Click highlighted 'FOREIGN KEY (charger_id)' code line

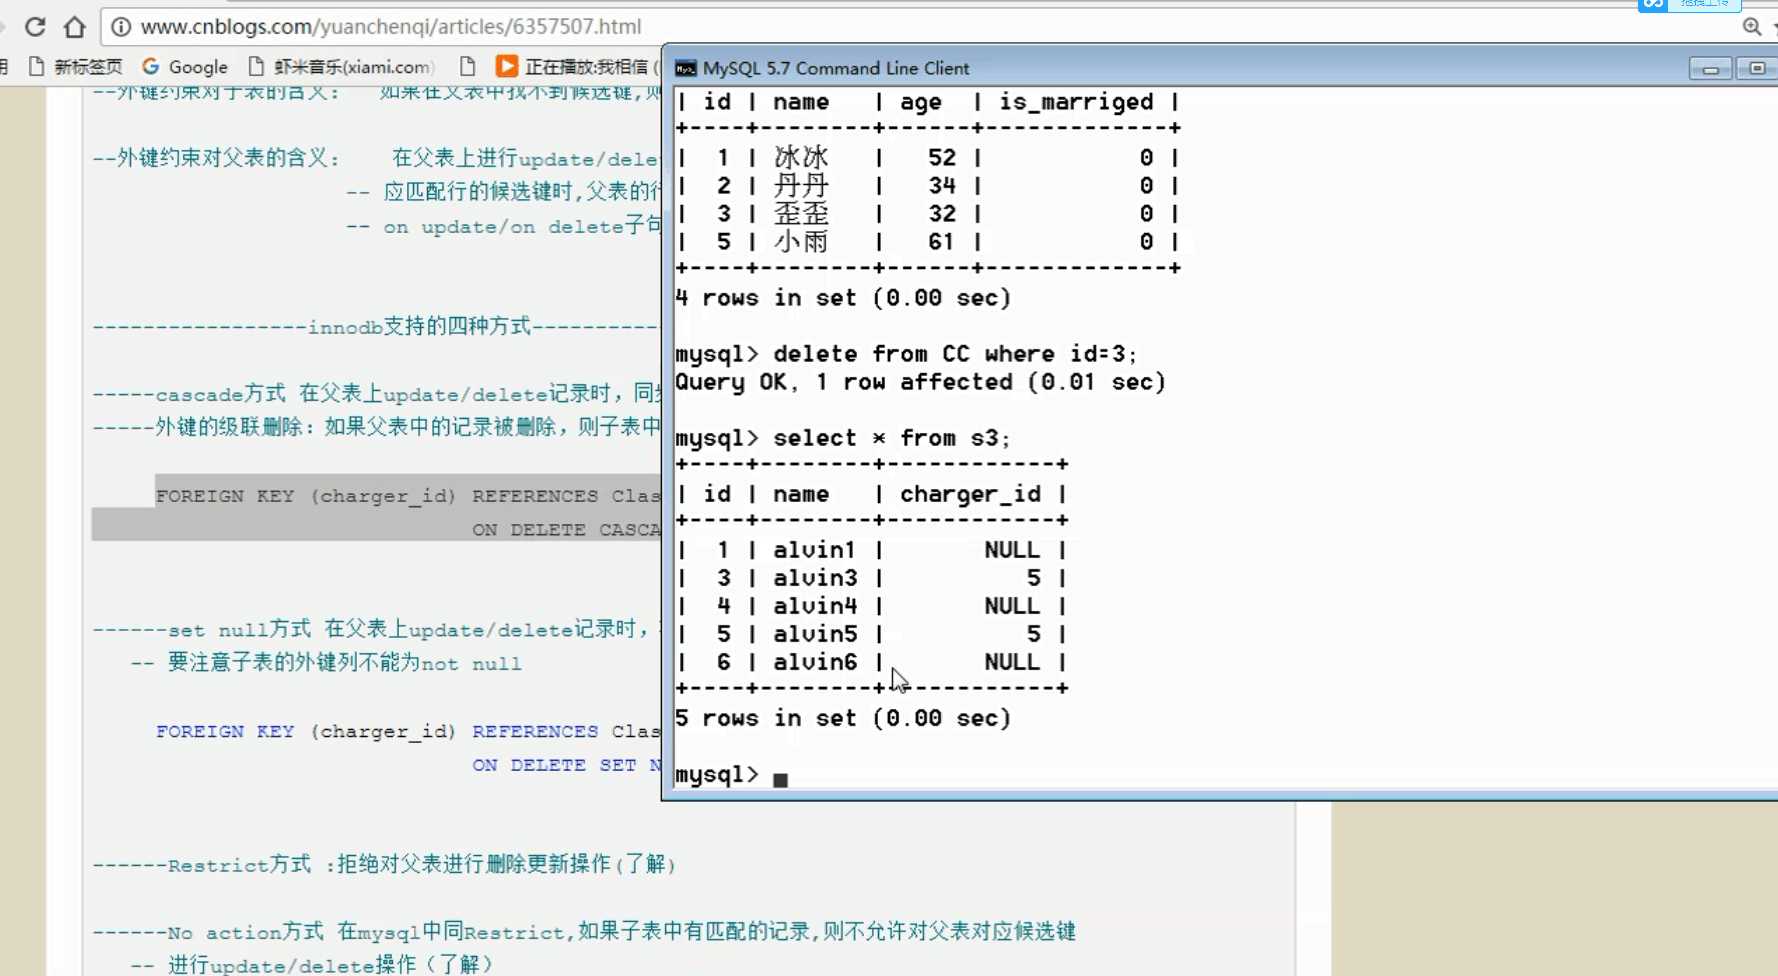pyautogui.click(x=408, y=496)
